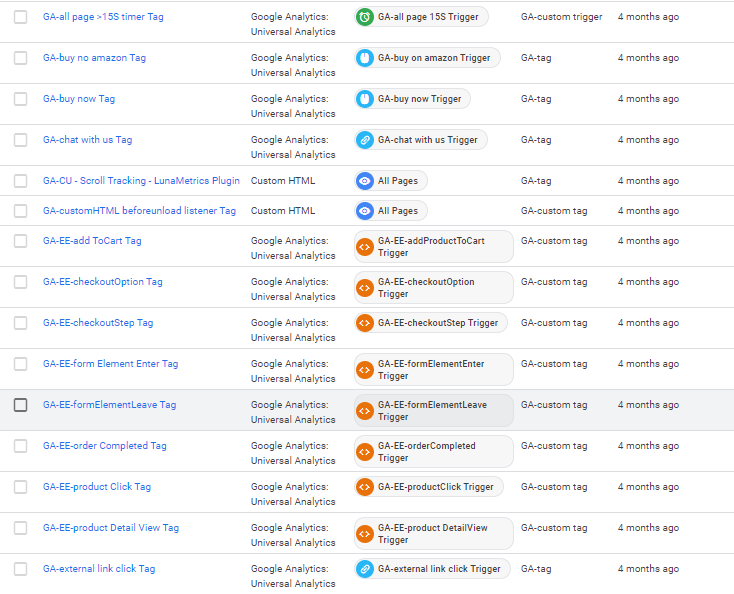Viewport: 734px width, 594px height.
Task: Click the GA-buy now Trigger mouse icon
Action: point(365,99)
